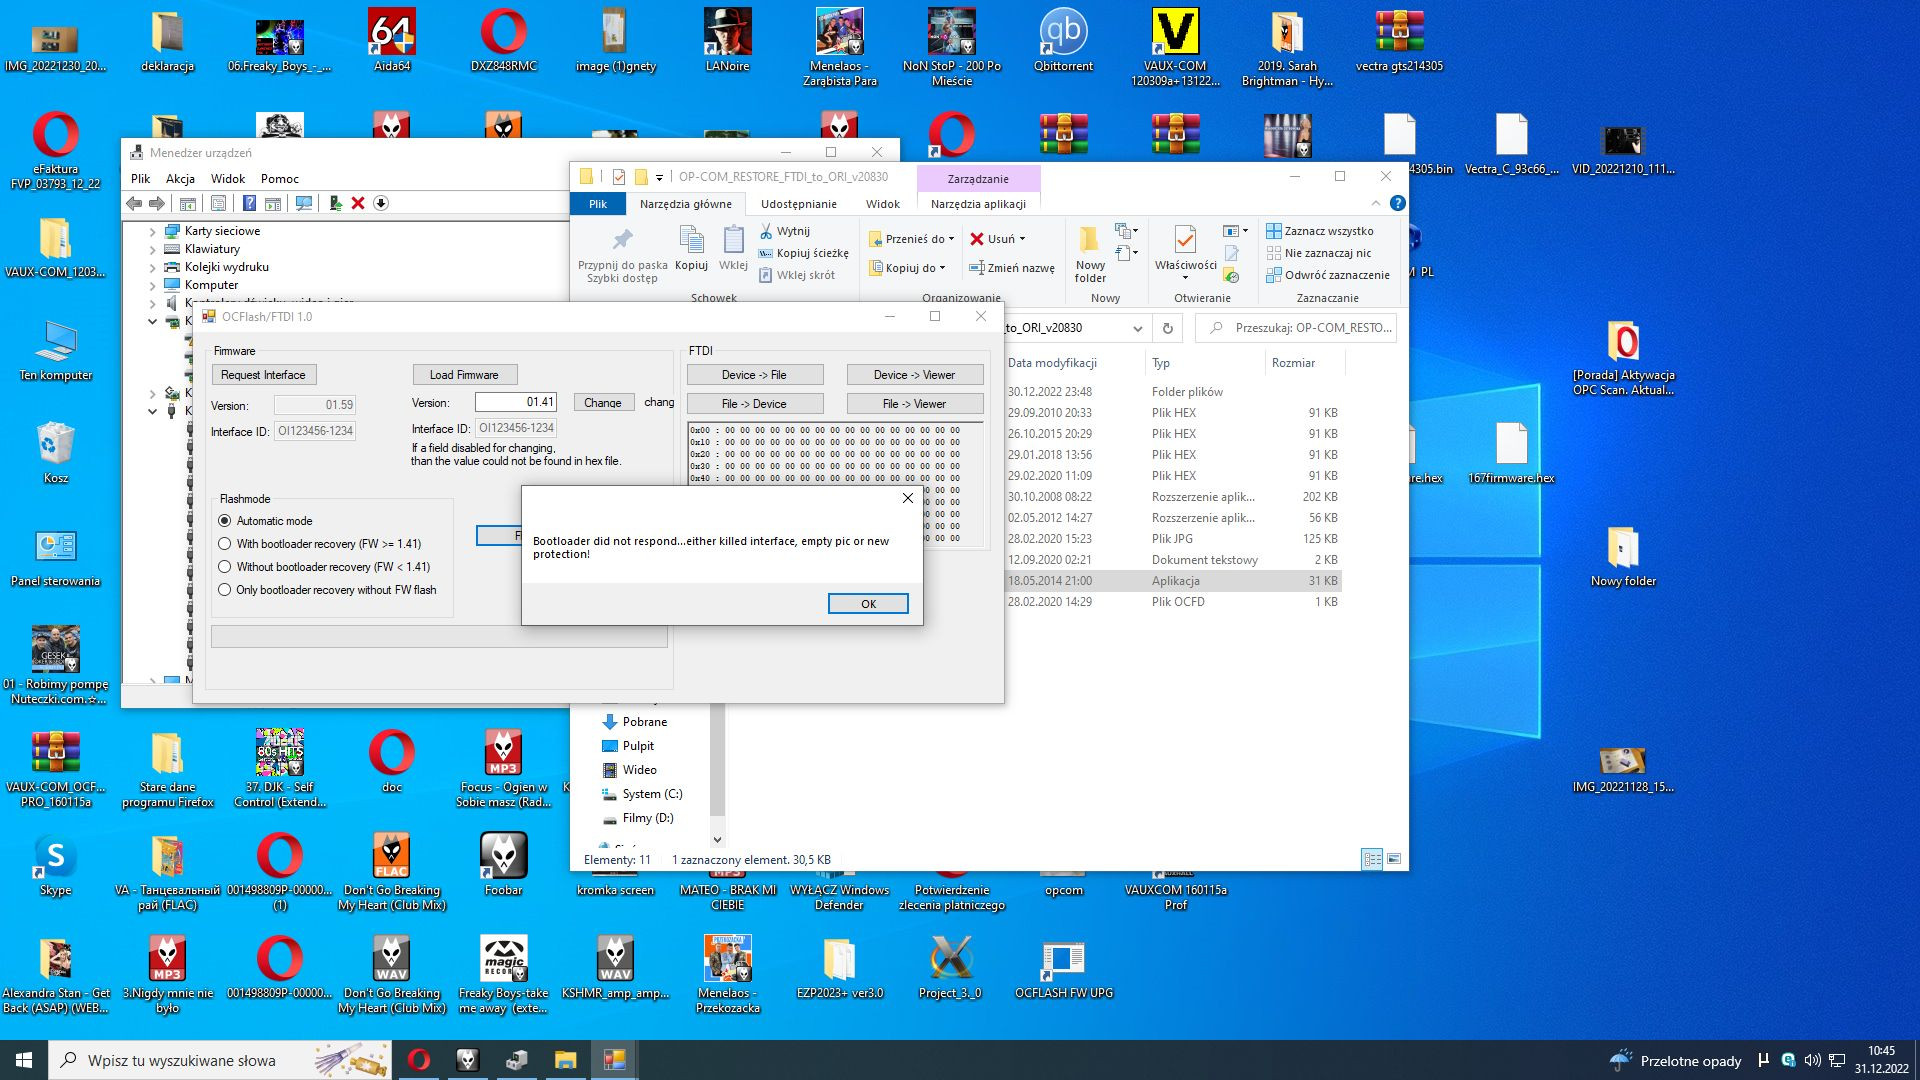Click the Kopiuj icon in the ribbon
Screen dimensions: 1920x1080
pos(691,248)
